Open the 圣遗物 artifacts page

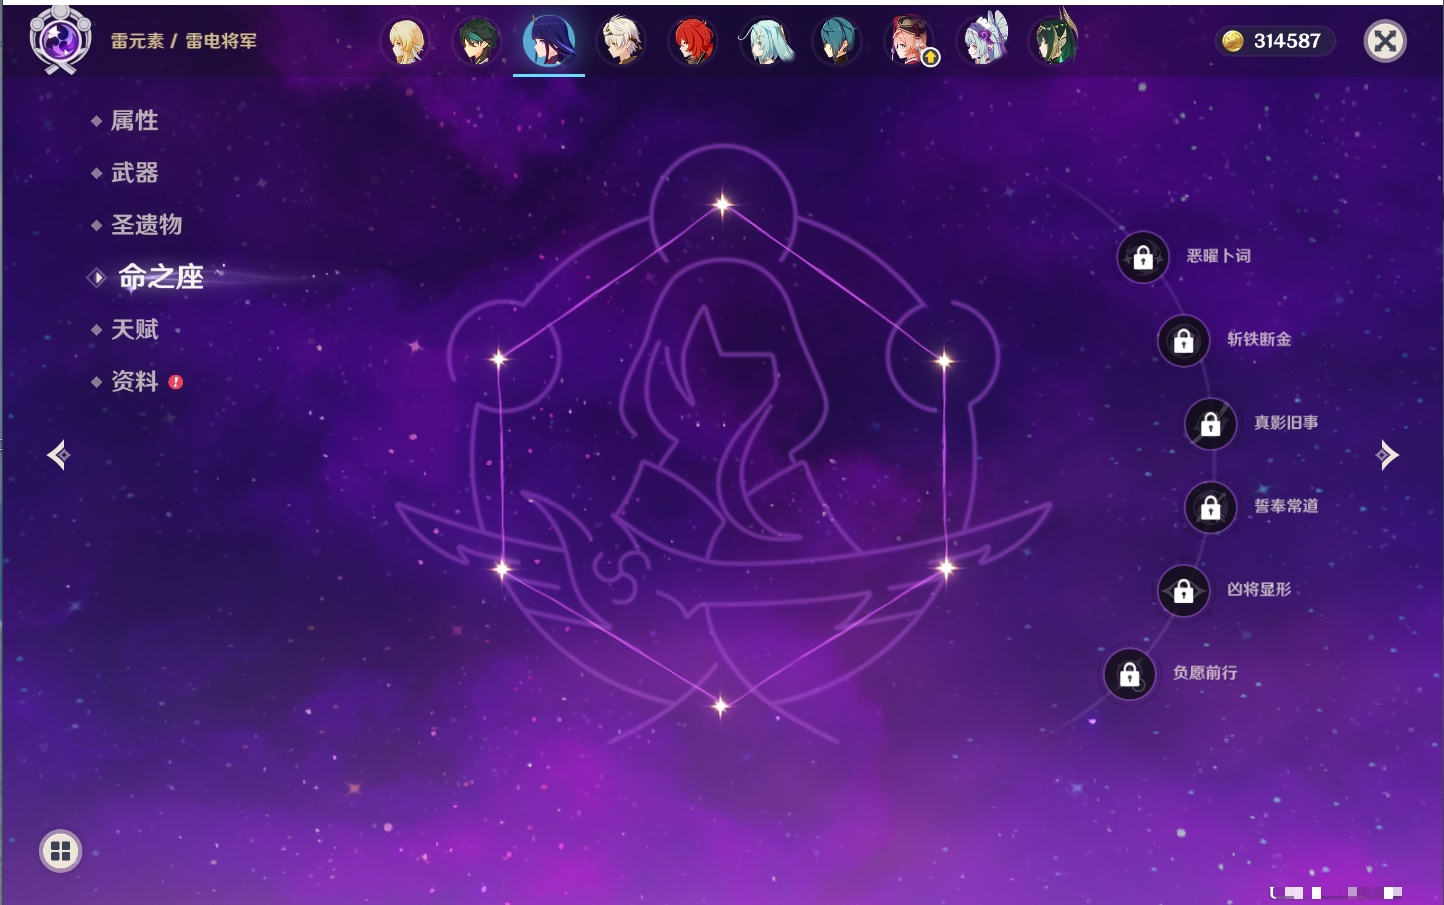[146, 225]
